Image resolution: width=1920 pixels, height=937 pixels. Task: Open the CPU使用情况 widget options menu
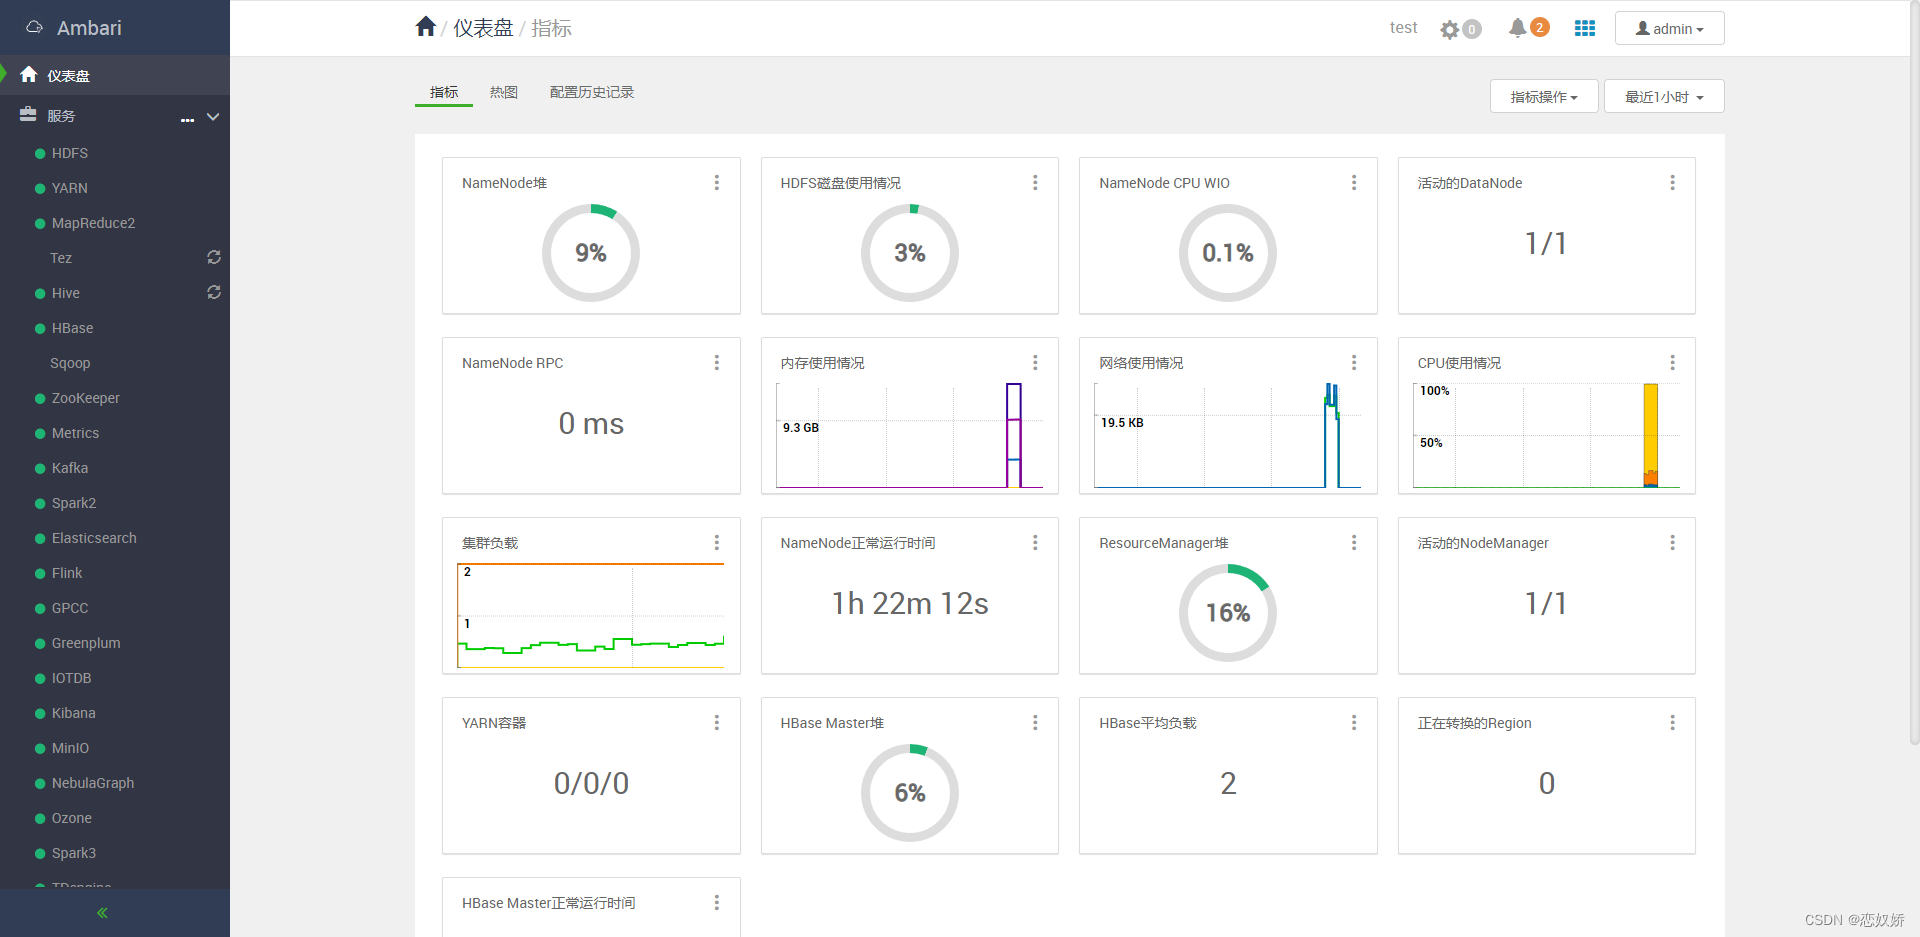pos(1672,363)
